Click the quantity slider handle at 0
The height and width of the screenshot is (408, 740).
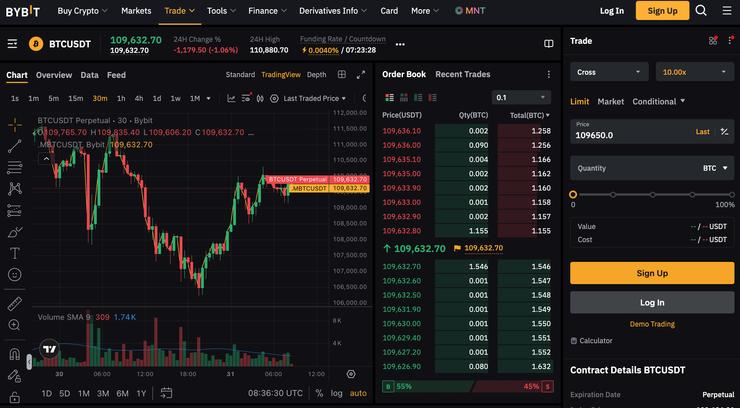point(573,194)
